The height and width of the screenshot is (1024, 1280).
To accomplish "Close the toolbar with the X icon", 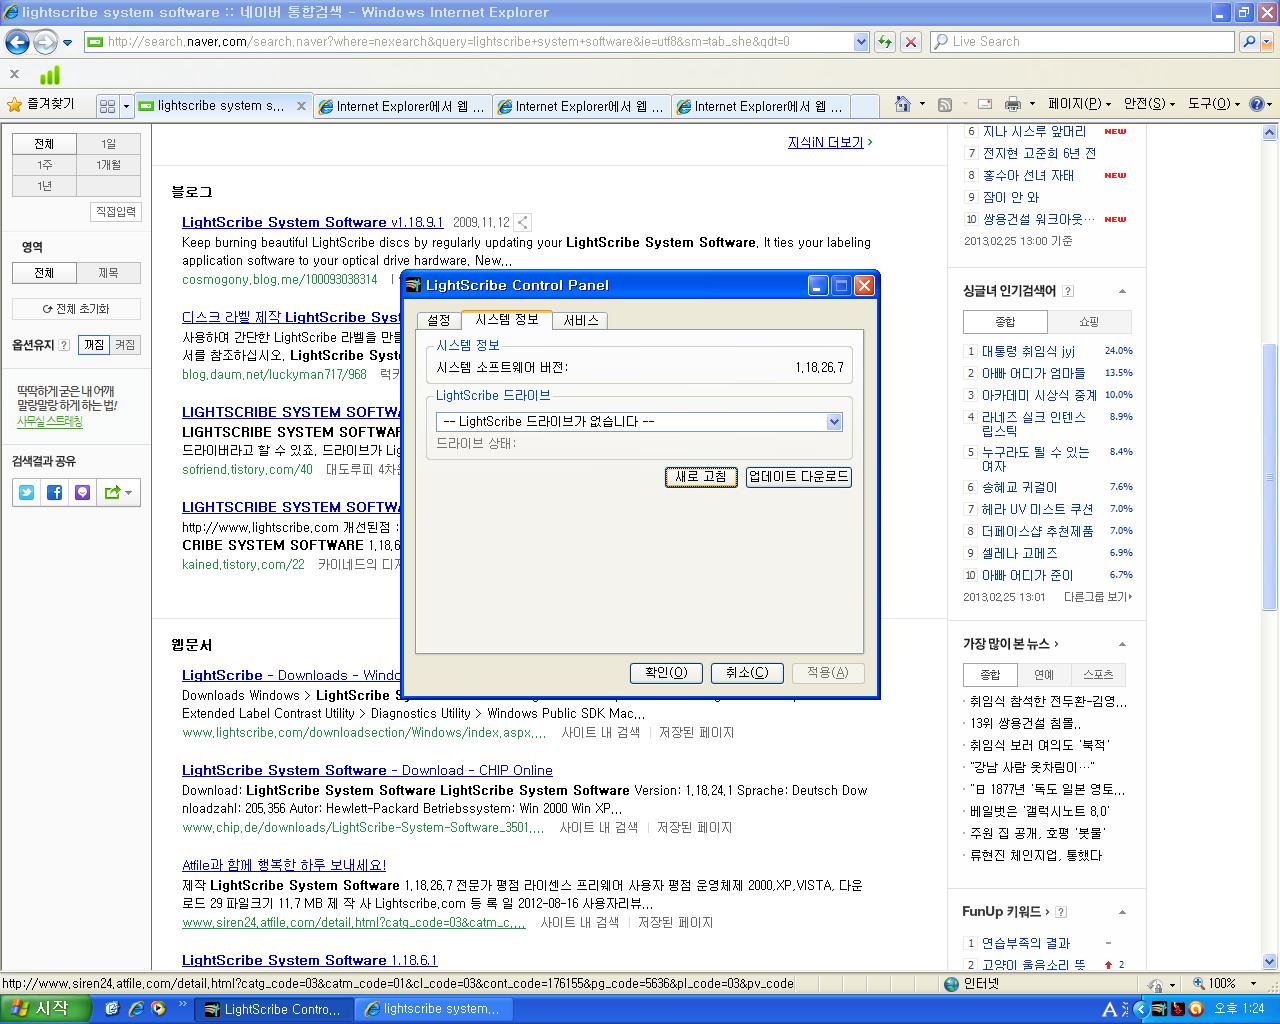I will (14, 74).
